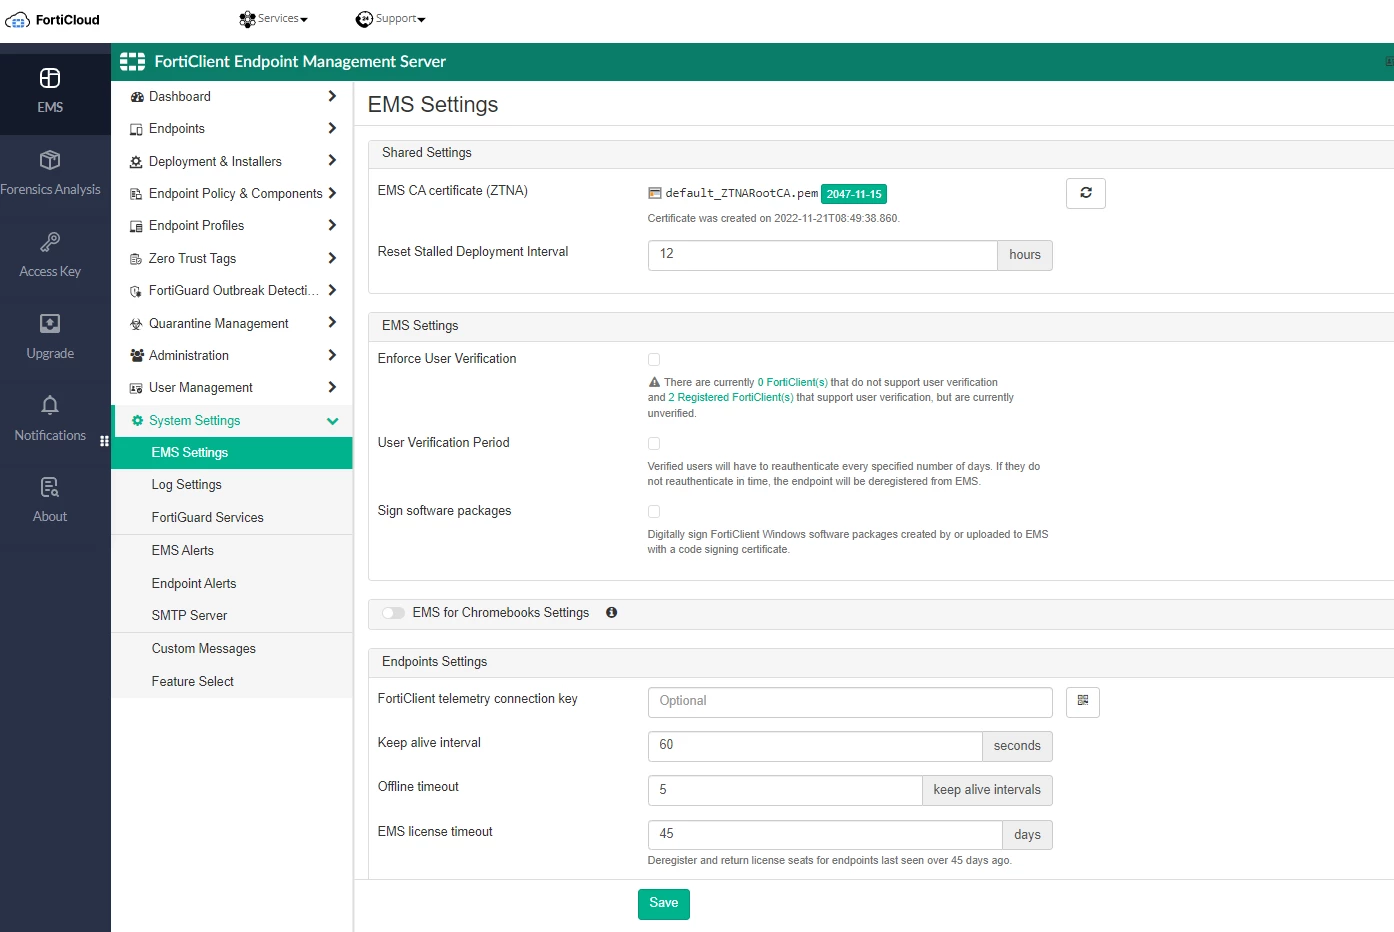Open the Services dropdown menu
The height and width of the screenshot is (932, 1394).
click(274, 19)
